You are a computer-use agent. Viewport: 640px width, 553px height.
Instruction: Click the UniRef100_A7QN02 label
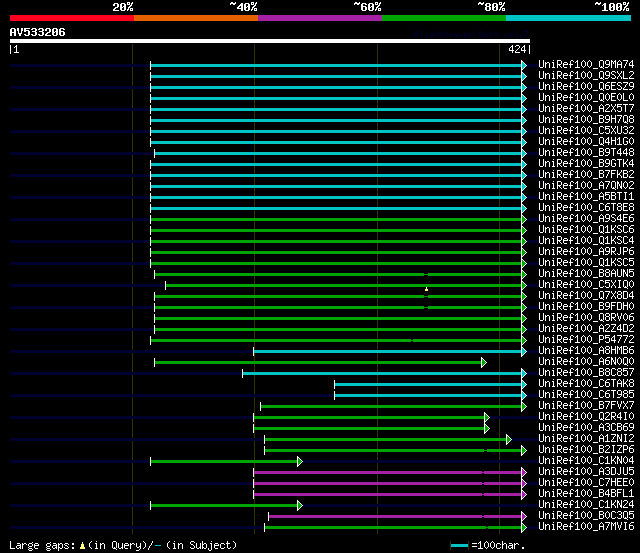pos(586,186)
